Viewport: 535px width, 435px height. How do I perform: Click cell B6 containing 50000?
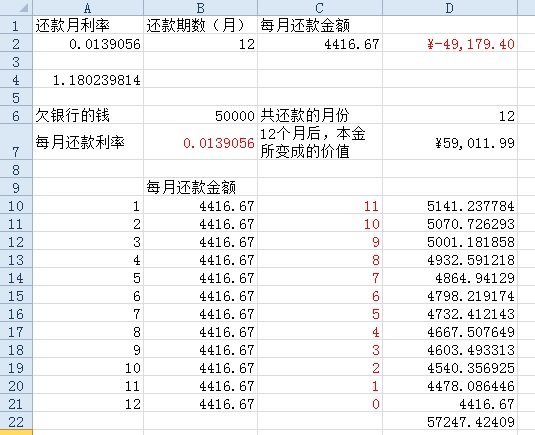pos(200,116)
